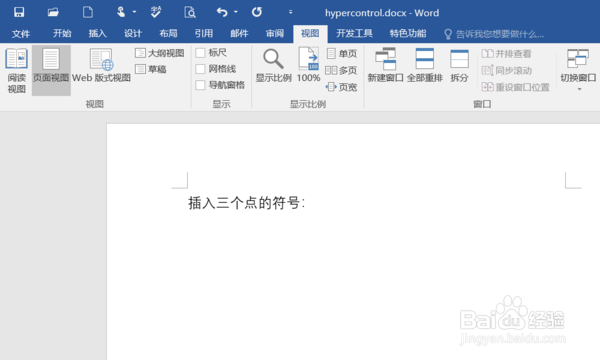600x360 pixels.
Task: Undo the last action
Action: 222,12
